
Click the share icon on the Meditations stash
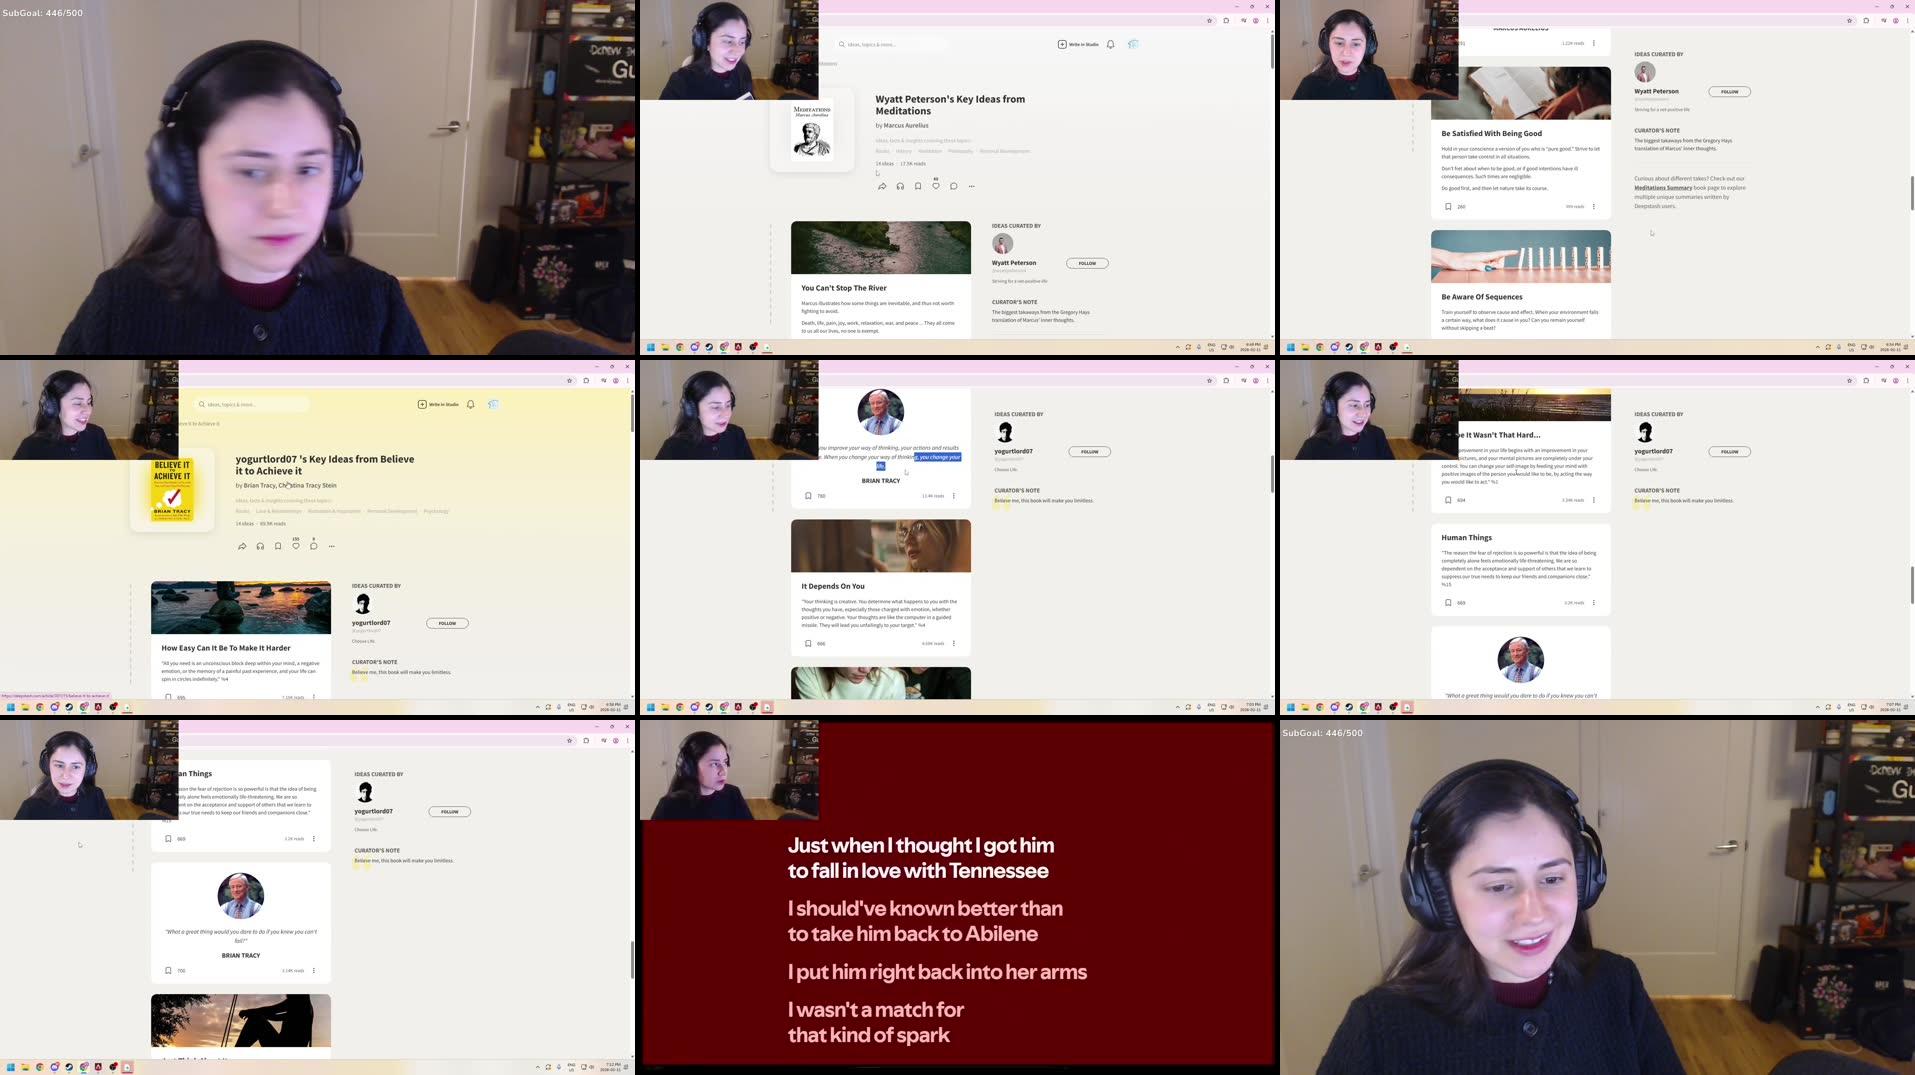882,186
